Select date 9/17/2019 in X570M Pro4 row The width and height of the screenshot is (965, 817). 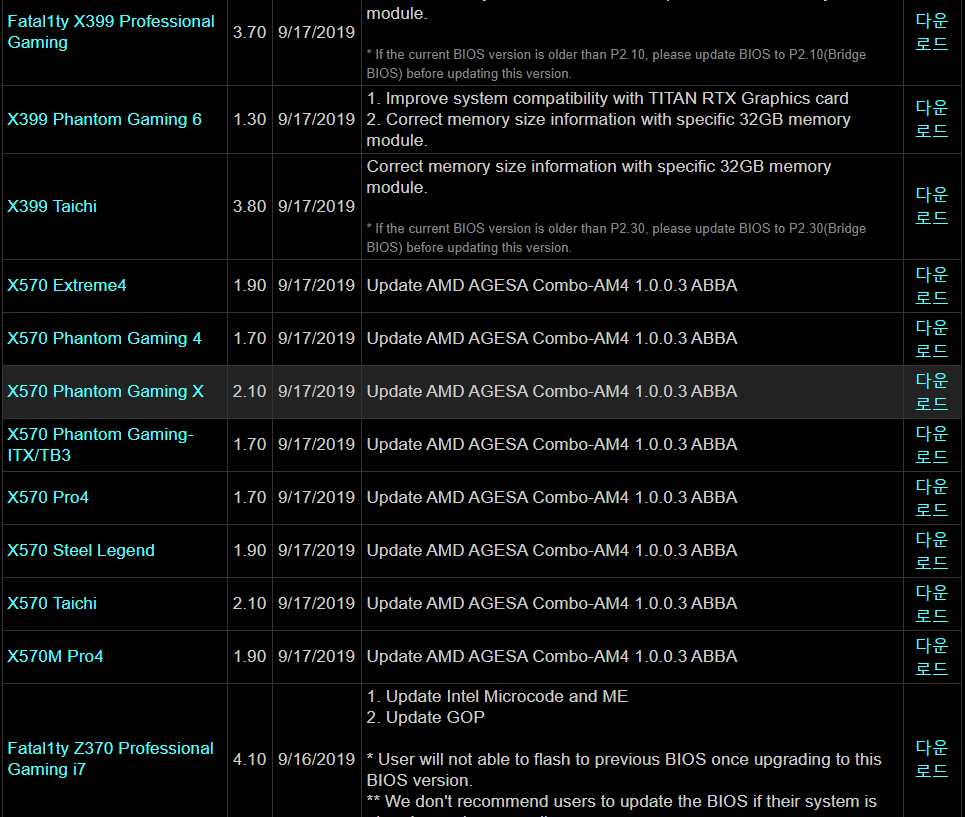(x=316, y=656)
